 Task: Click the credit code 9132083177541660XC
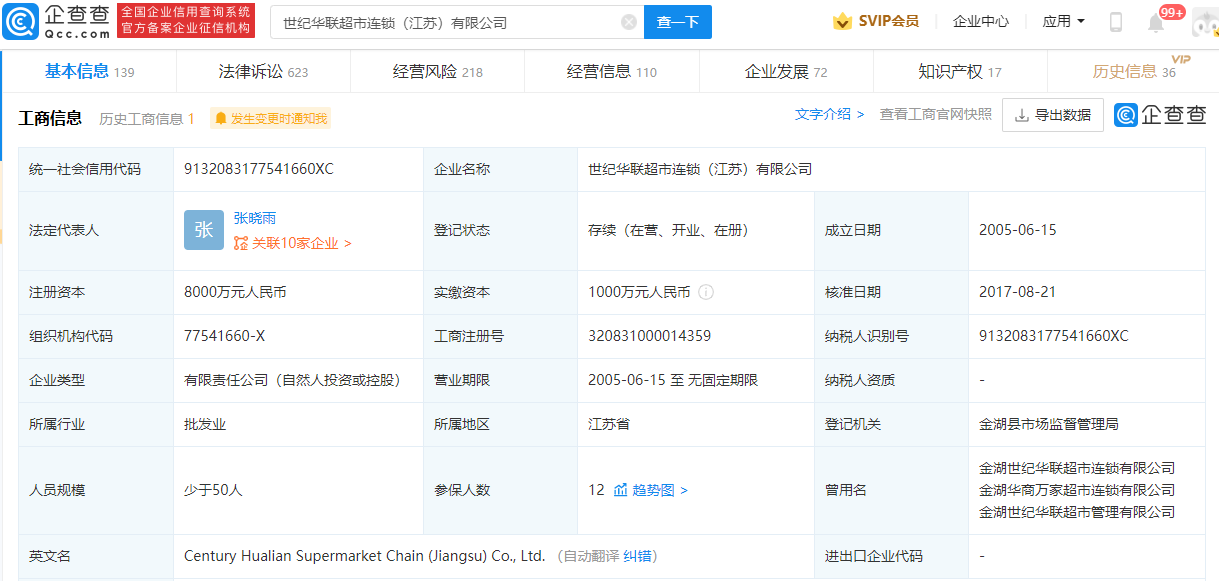click(x=259, y=169)
